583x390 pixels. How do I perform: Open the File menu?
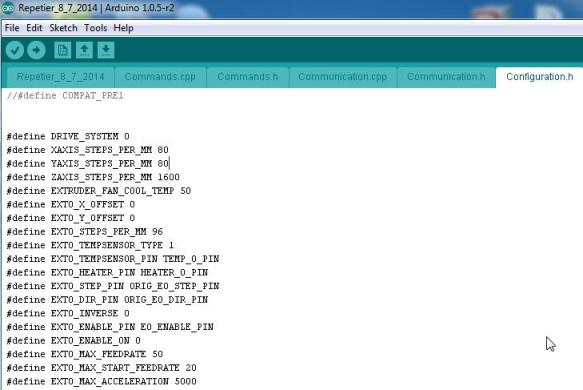(12, 28)
